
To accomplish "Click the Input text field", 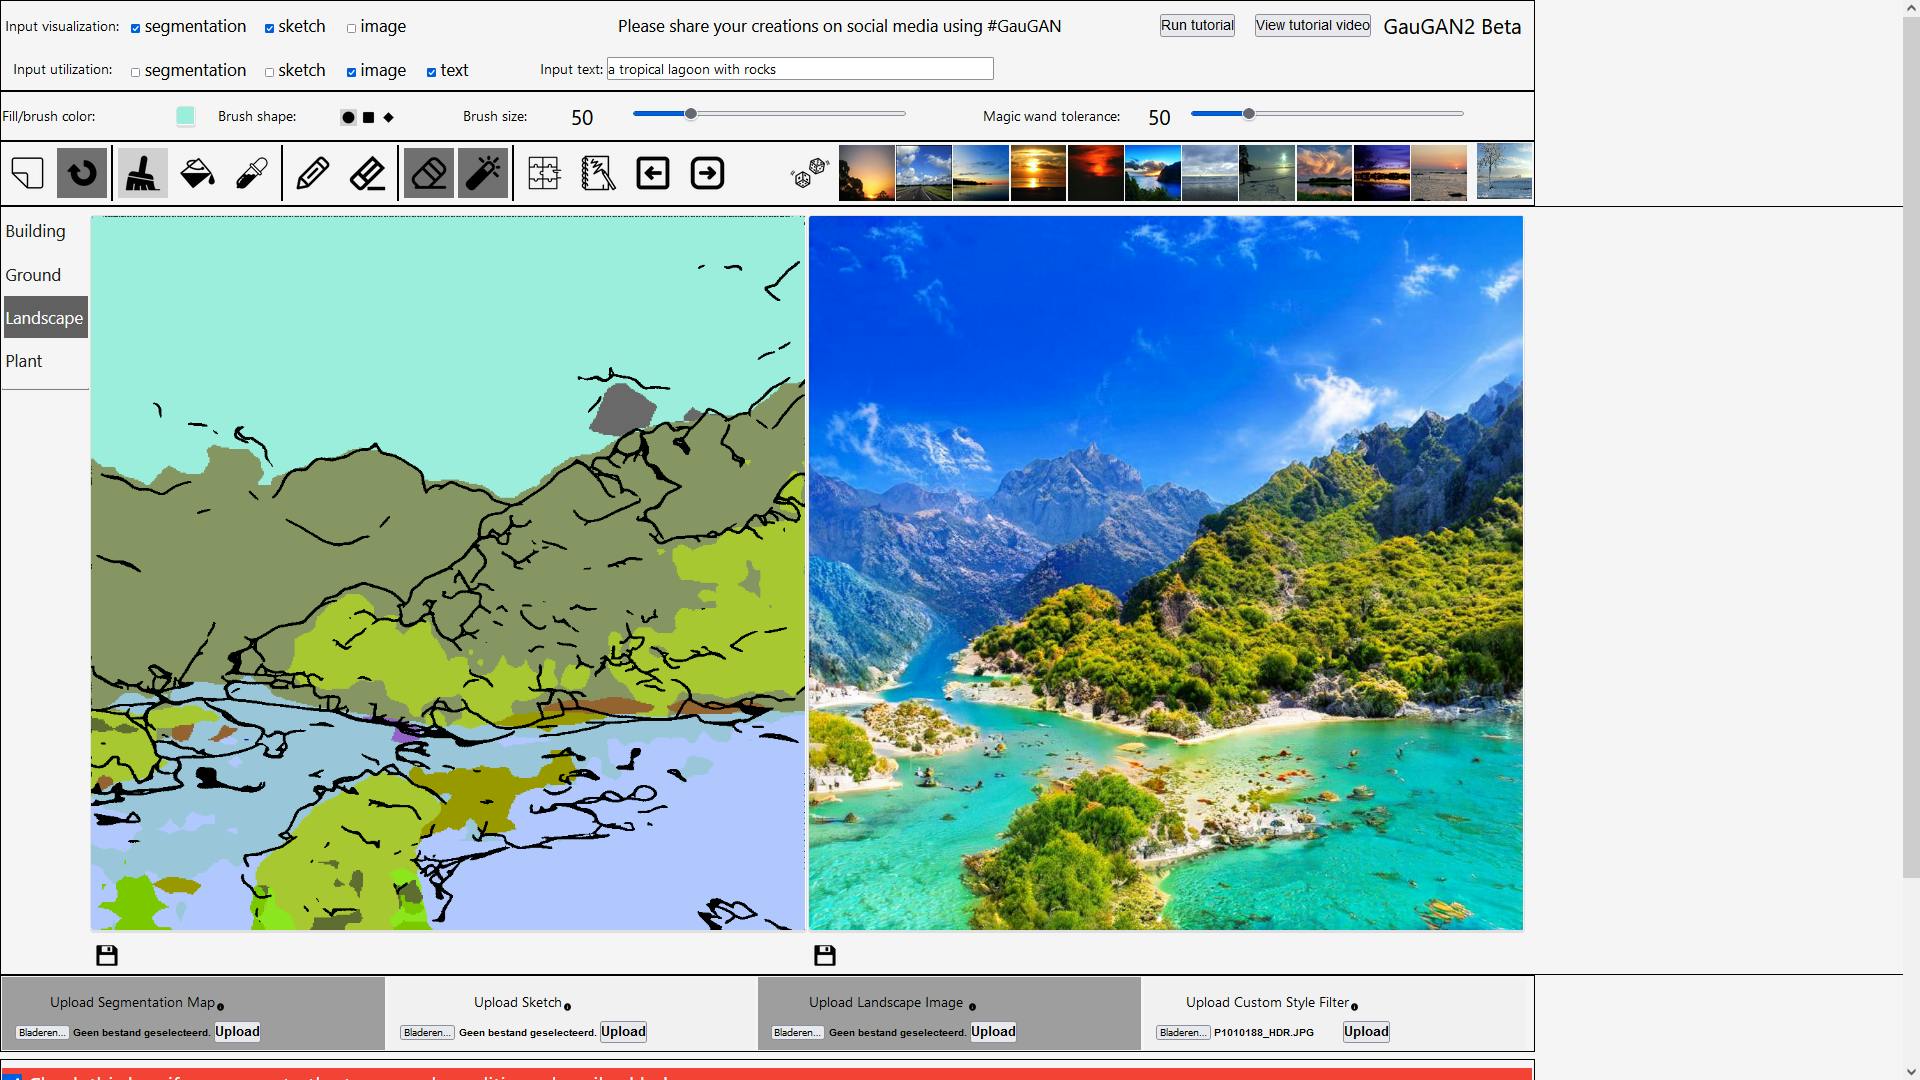I will click(799, 69).
